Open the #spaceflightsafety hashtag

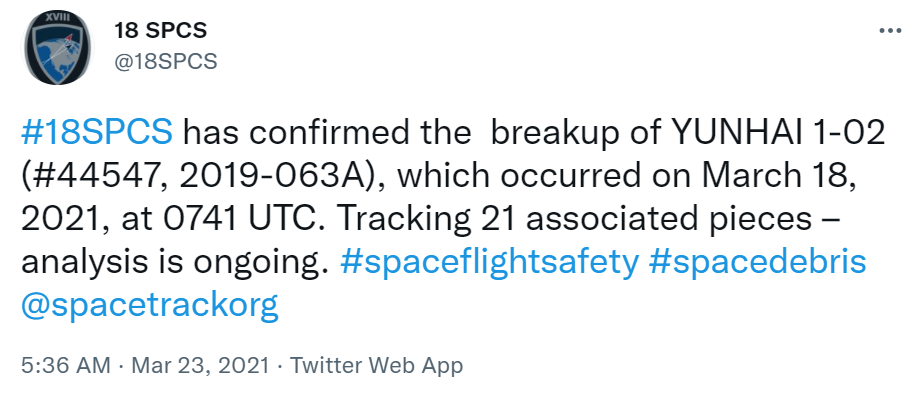488,263
